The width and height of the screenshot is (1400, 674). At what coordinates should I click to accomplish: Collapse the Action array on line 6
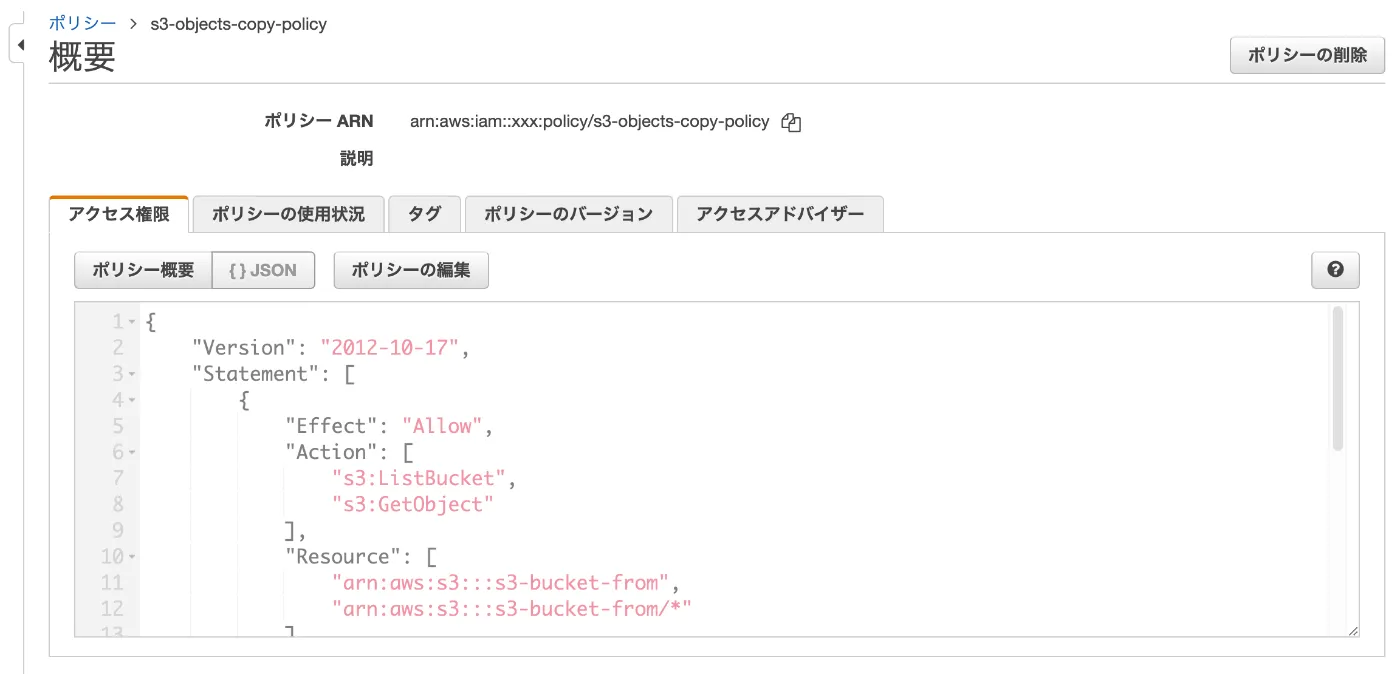[x=132, y=452]
